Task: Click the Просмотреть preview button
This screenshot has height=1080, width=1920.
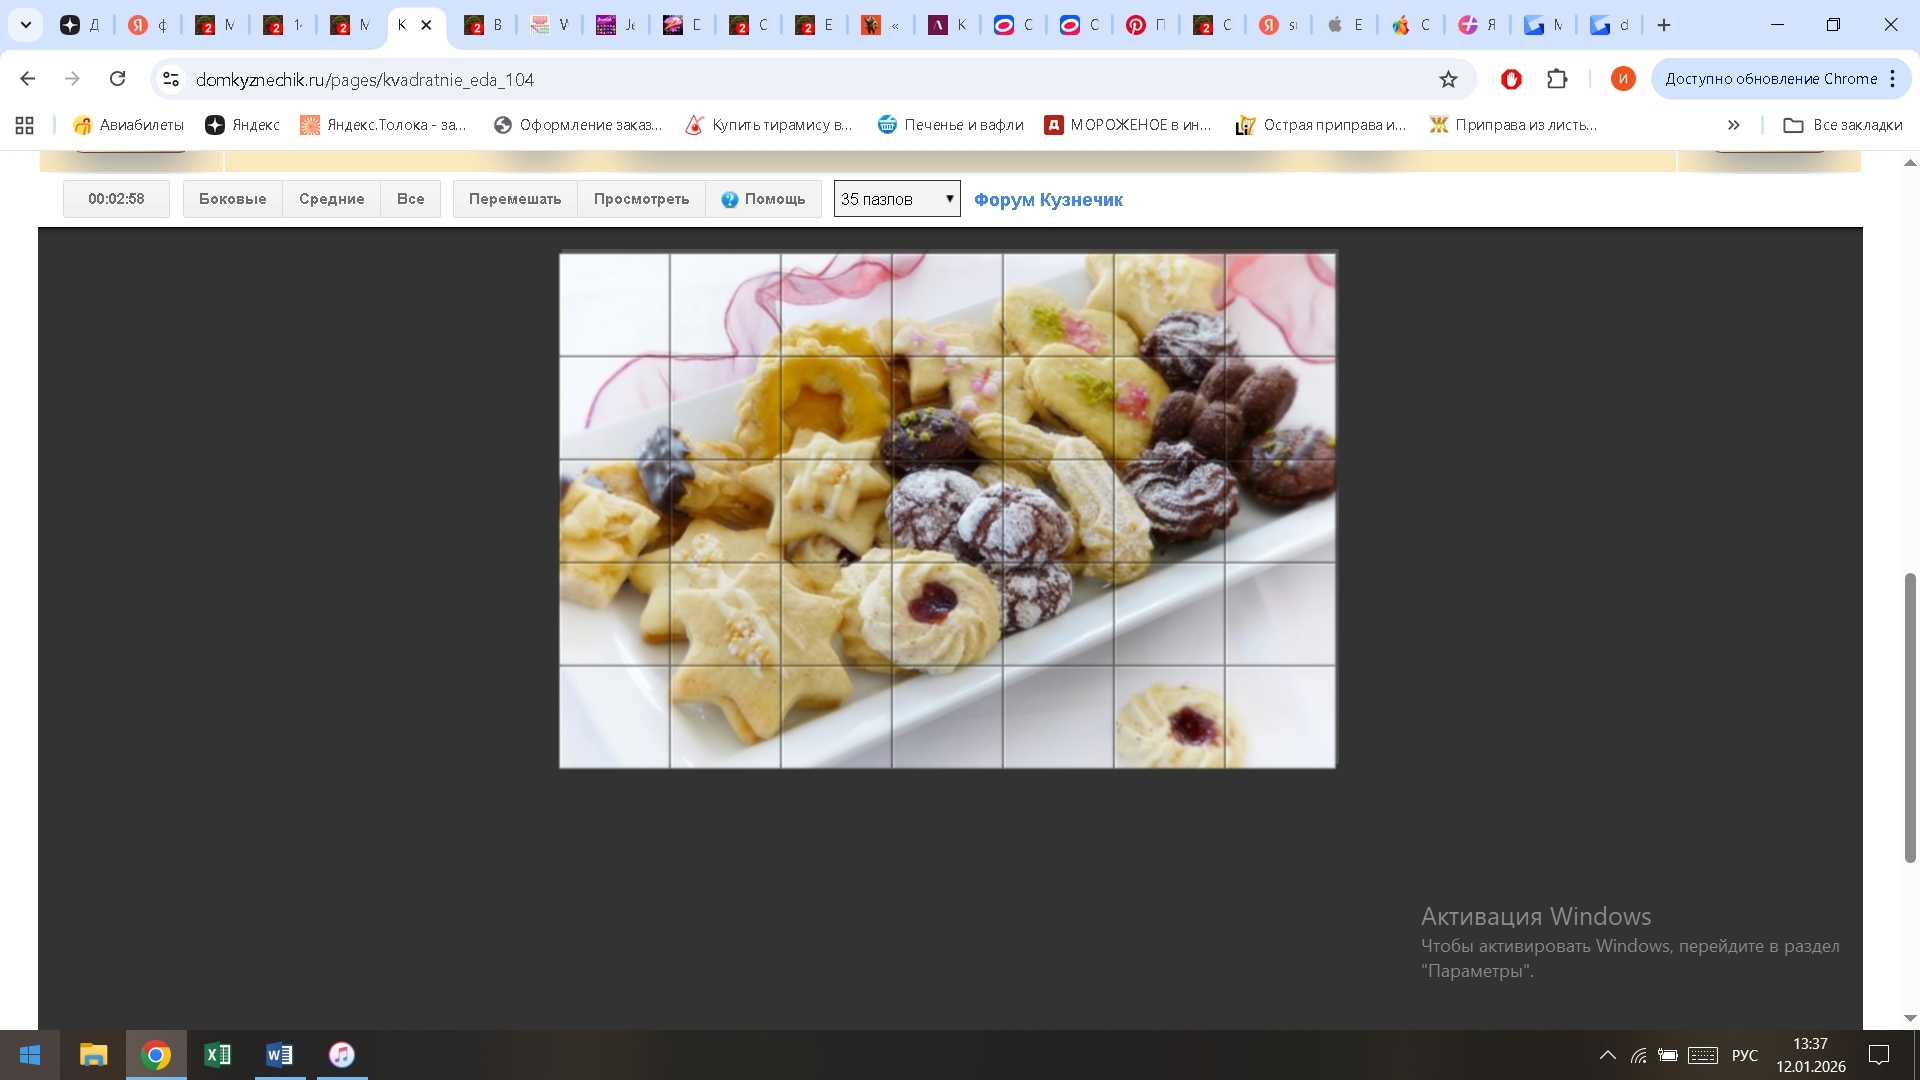Action: coord(641,199)
